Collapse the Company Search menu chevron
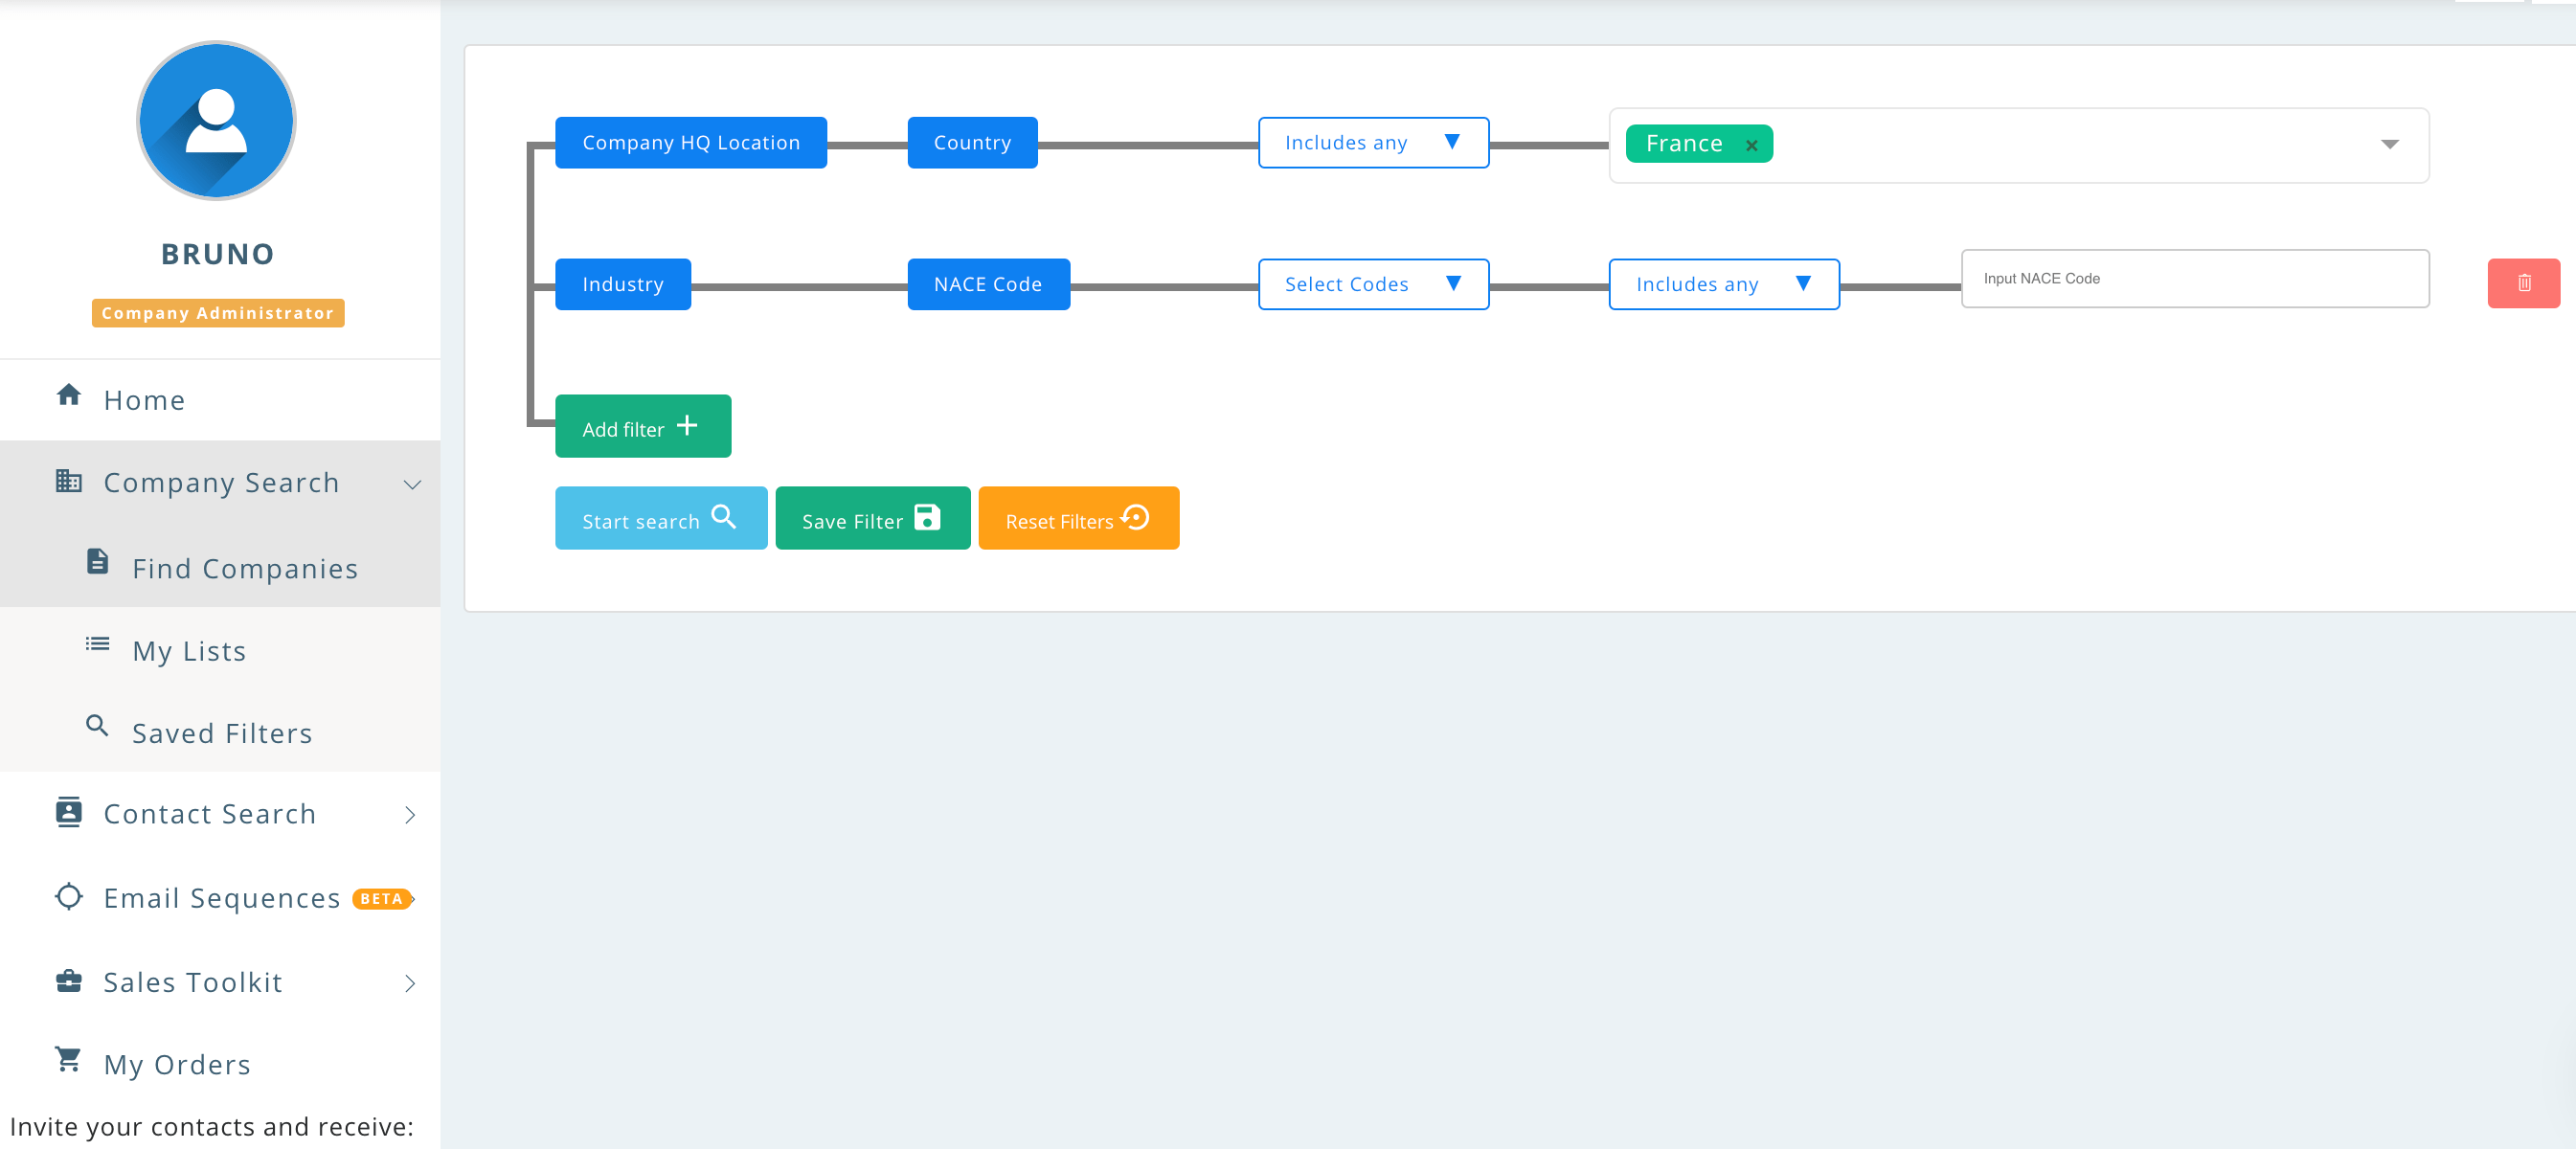 click(411, 485)
